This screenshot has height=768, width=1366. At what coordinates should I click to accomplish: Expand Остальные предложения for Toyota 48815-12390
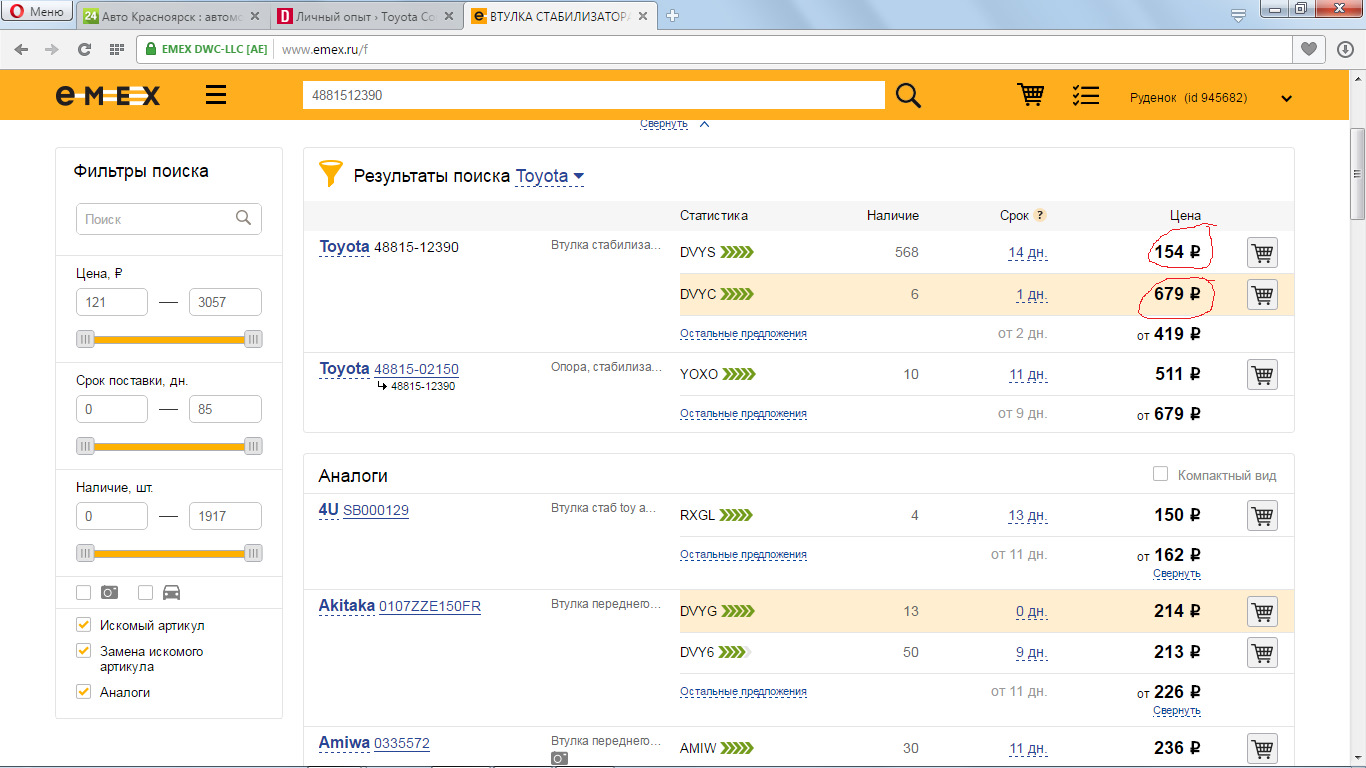point(743,334)
